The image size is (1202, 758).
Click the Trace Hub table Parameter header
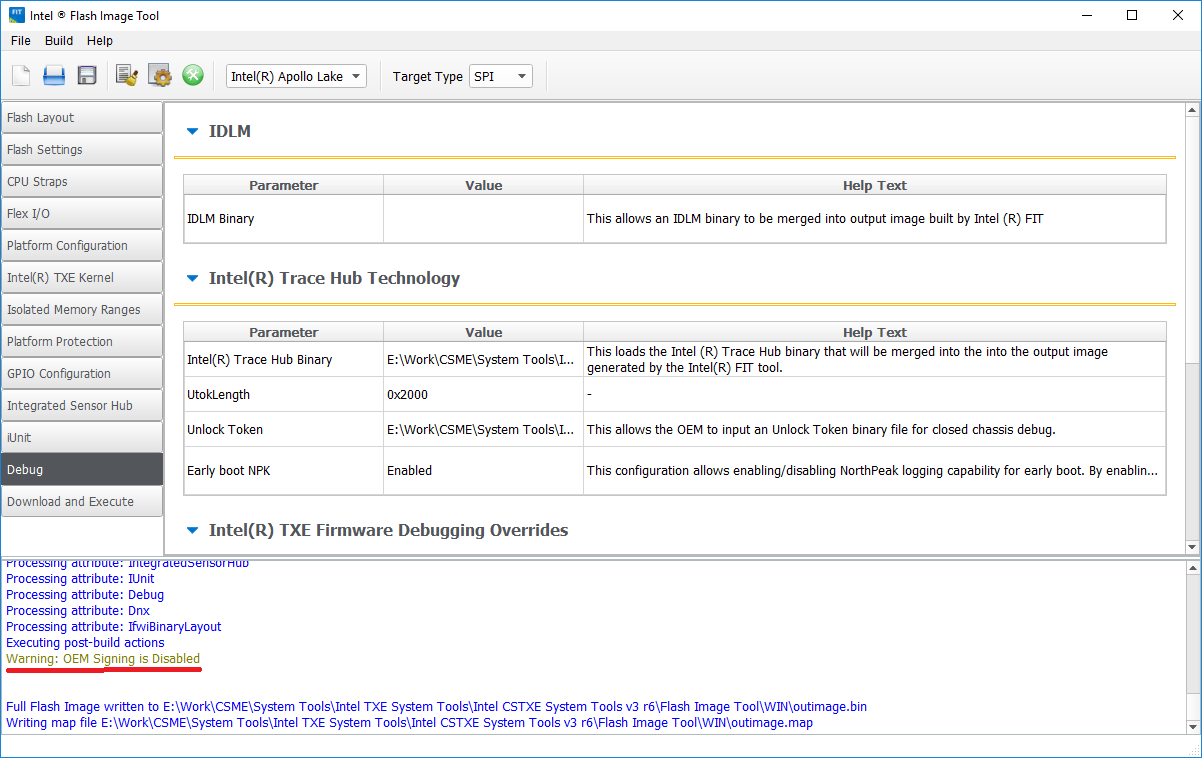[284, 332]
